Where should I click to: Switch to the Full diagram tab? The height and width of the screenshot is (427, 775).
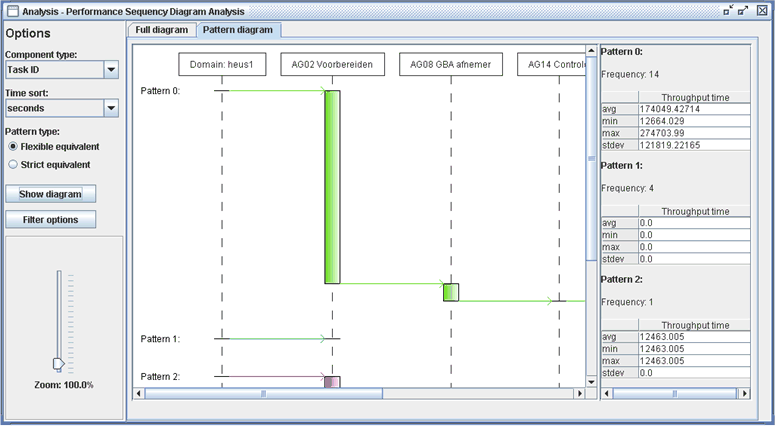(x=162, y=30)
